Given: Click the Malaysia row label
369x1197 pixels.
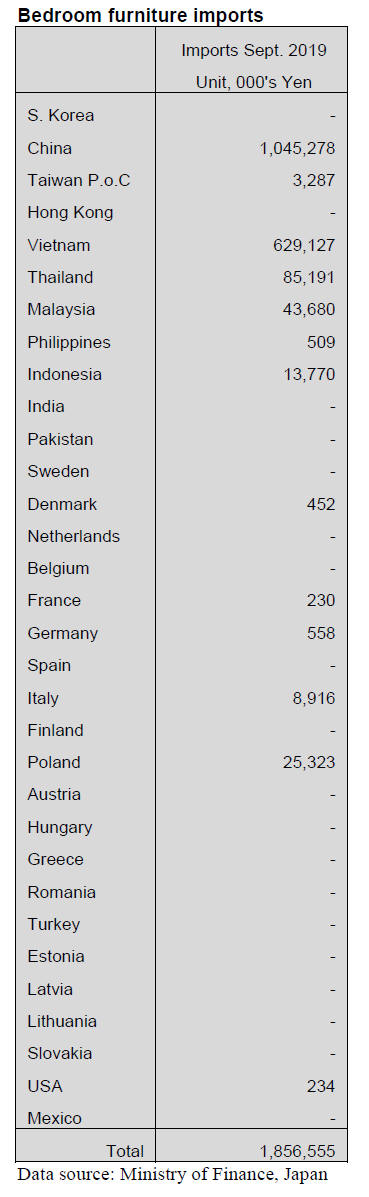Looking at the screenshot, I should tap(61, 309).
